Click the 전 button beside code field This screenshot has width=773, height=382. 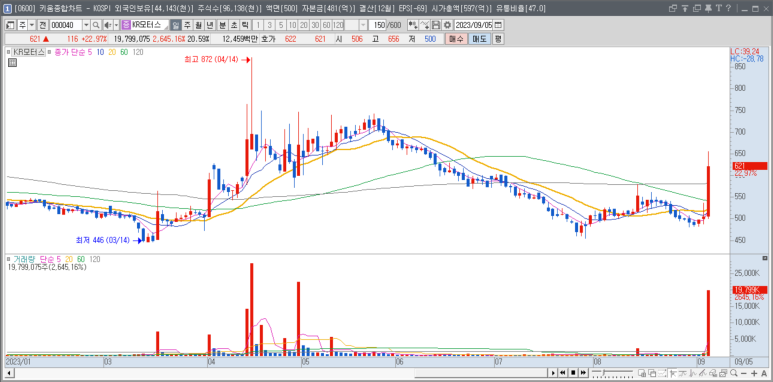[42, 25]
